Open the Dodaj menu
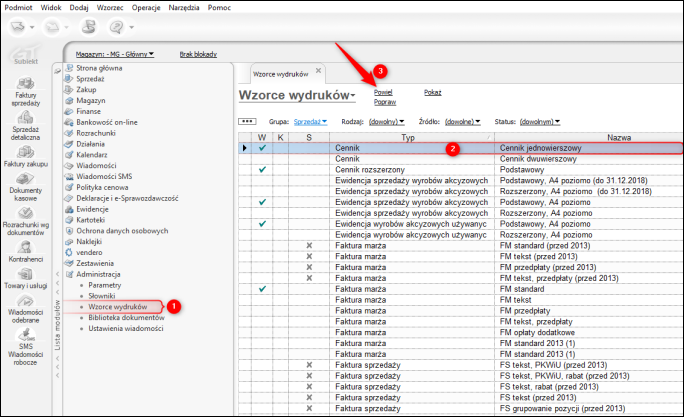The height and width of the screenshot is (417, 684). point(79,7)
